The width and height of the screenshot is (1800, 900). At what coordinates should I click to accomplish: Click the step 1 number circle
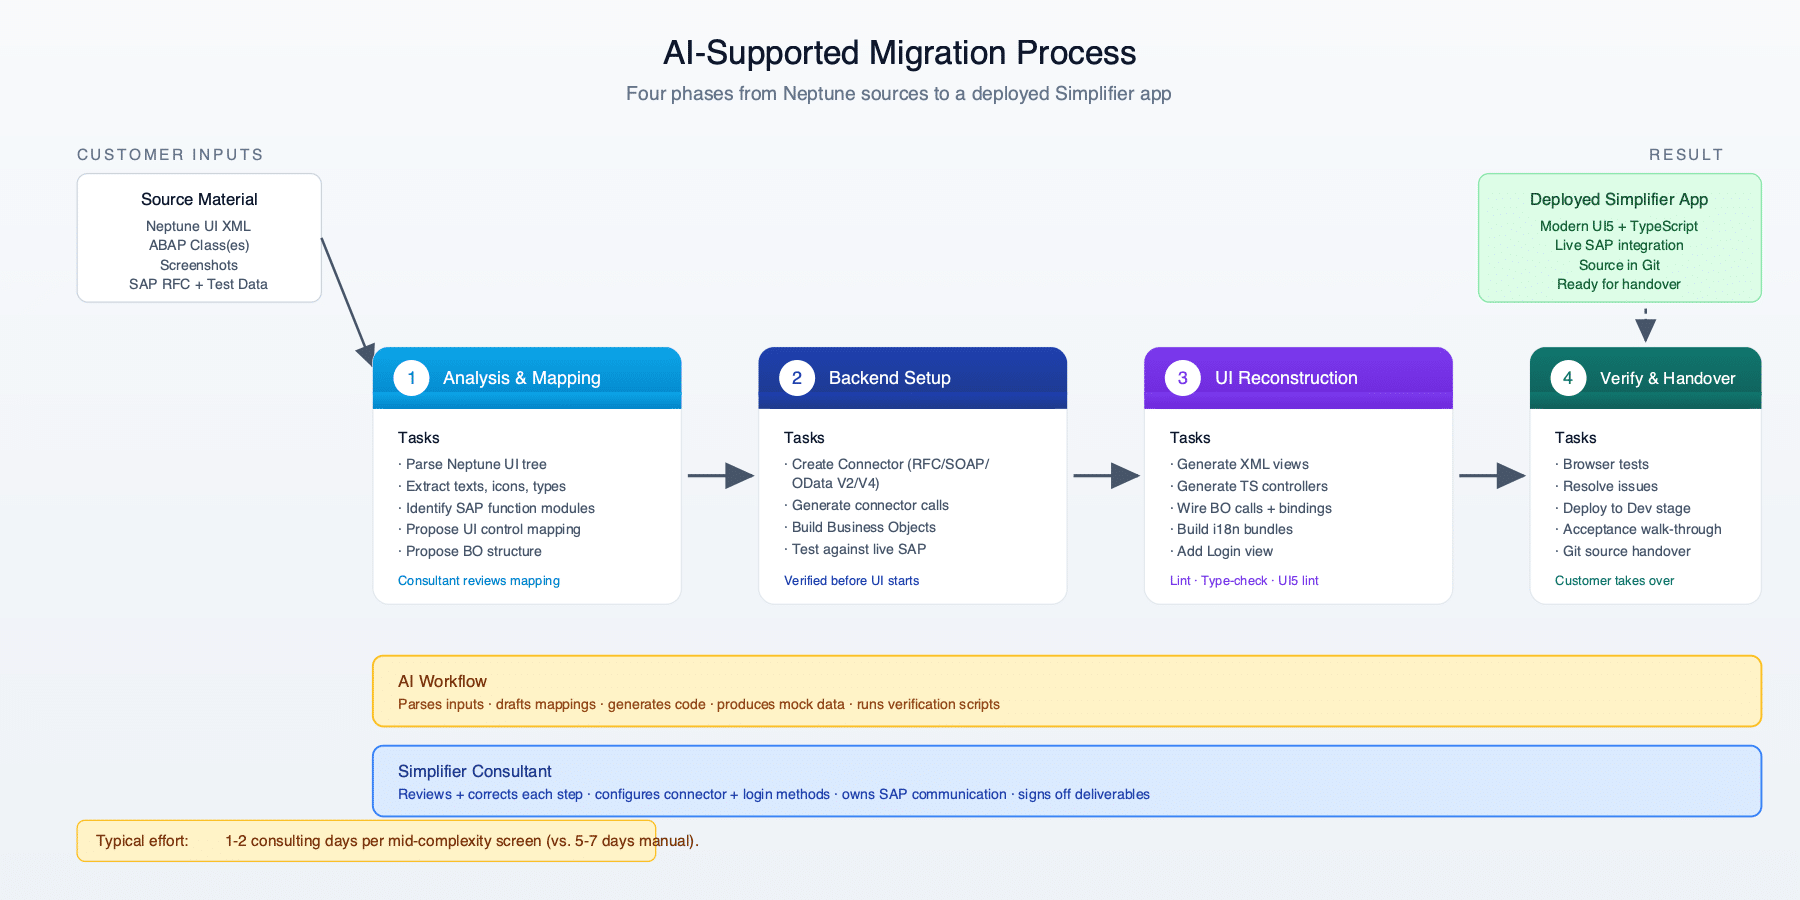411,378
